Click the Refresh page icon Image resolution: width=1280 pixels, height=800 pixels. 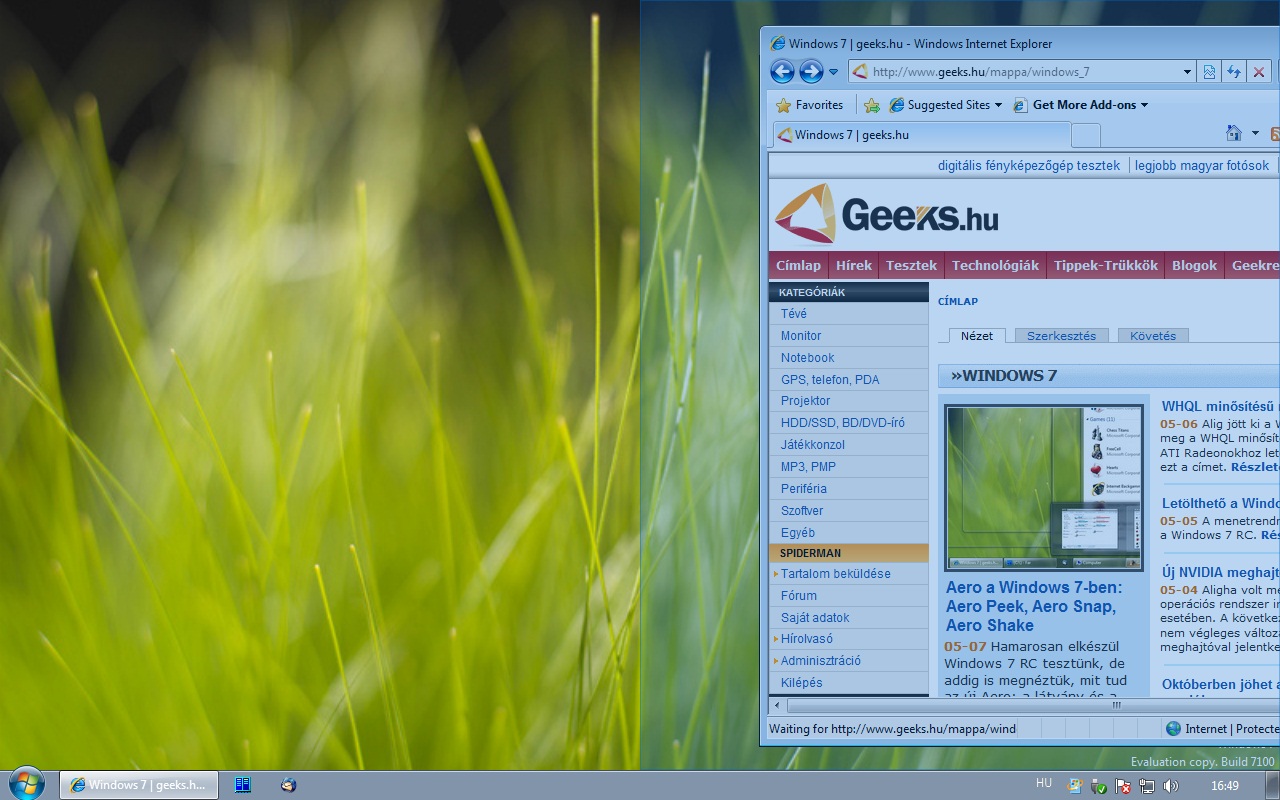click(1234, 72)
